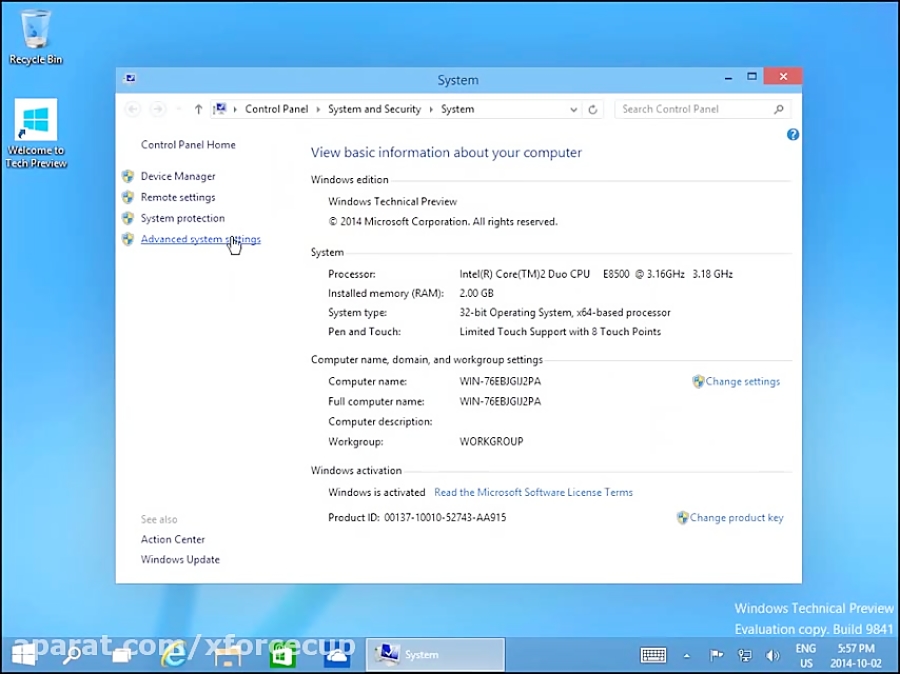This screenshot has width=900, height=674.
Task: Click the shield icon beside Device Manager
Action: (x=128, y=176)
